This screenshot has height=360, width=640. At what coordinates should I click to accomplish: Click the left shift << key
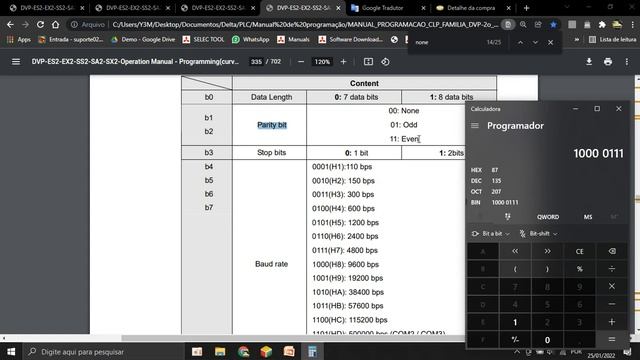coord(515,251)
